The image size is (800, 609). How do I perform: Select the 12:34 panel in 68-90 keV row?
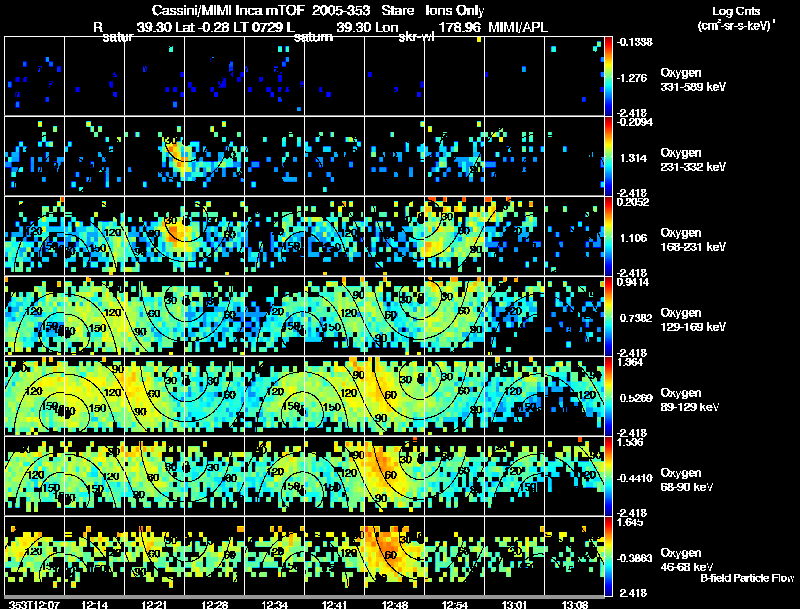(x=274, y=476)
